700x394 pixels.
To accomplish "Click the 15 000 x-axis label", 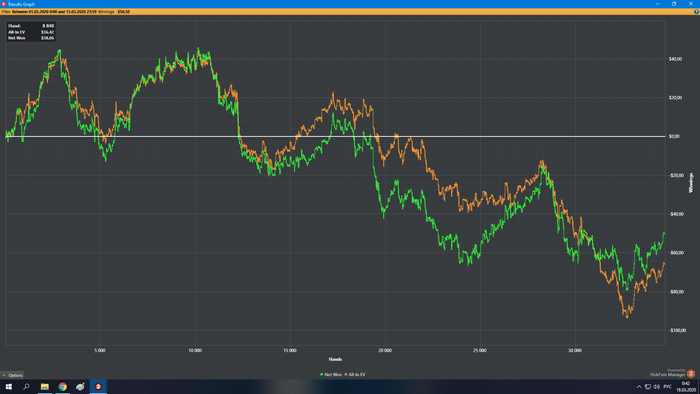I will [290, 351].
